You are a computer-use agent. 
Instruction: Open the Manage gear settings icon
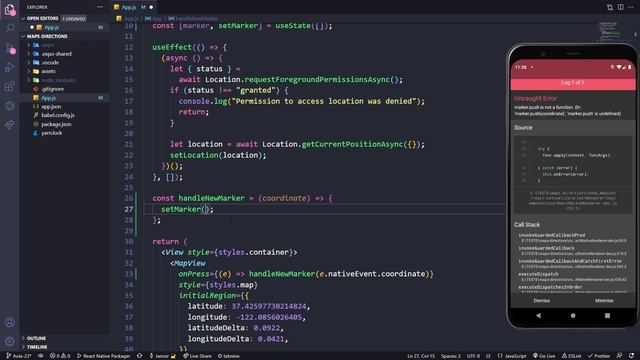[x=10, y=341]
